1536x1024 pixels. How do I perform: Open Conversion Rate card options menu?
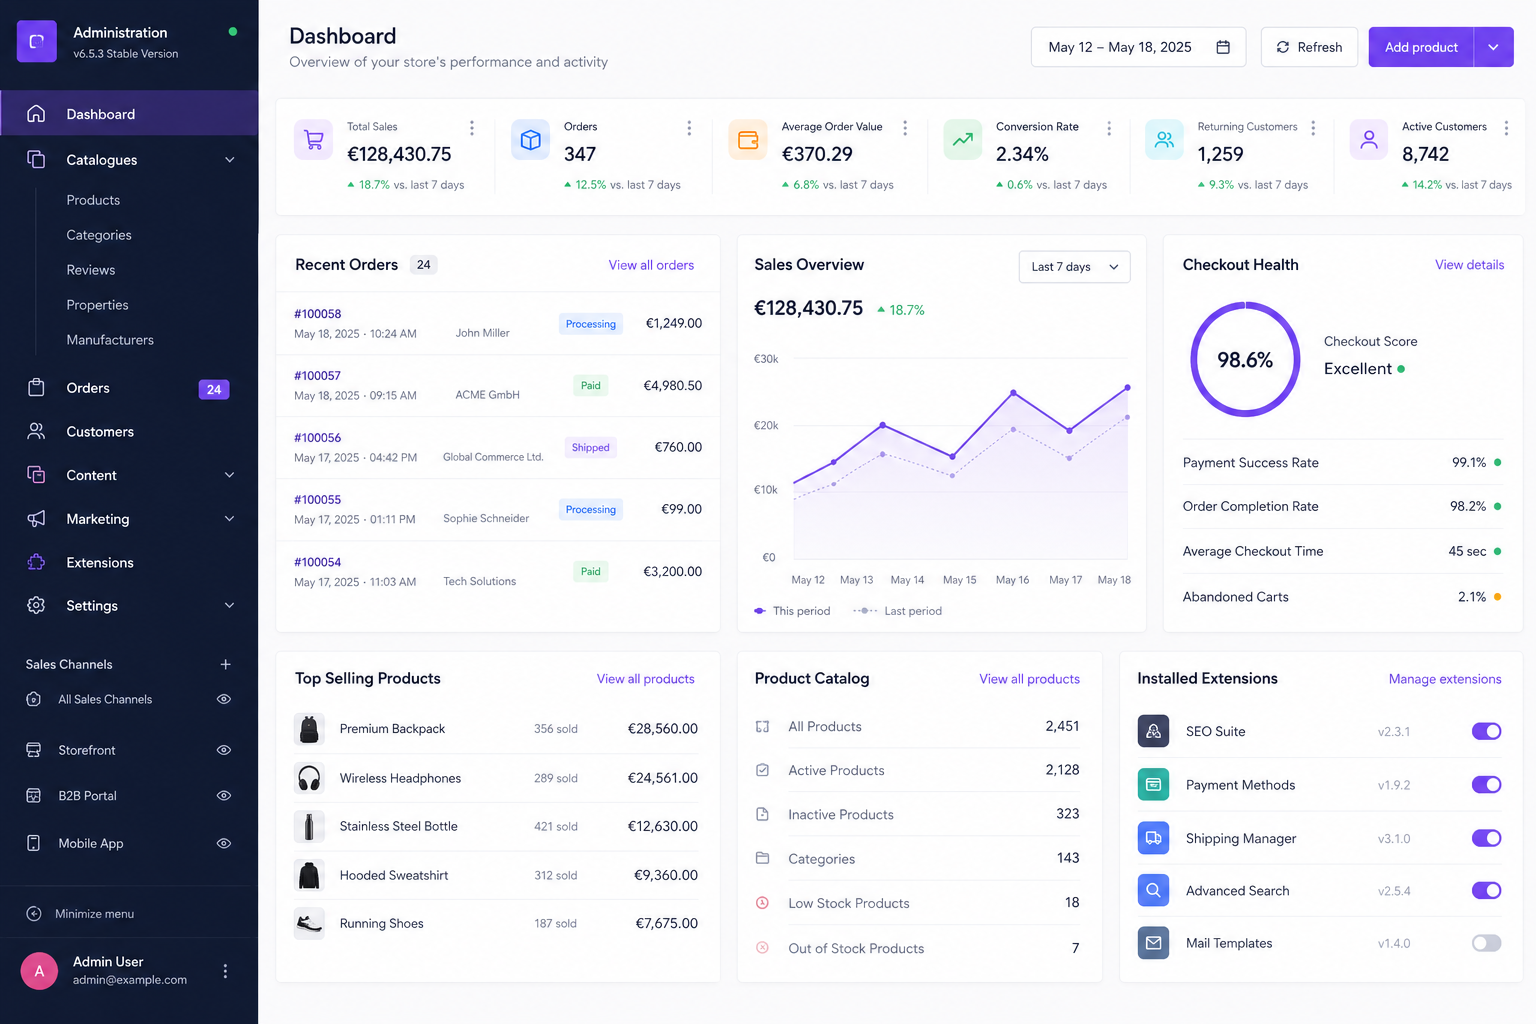[x=1109, y=128]
